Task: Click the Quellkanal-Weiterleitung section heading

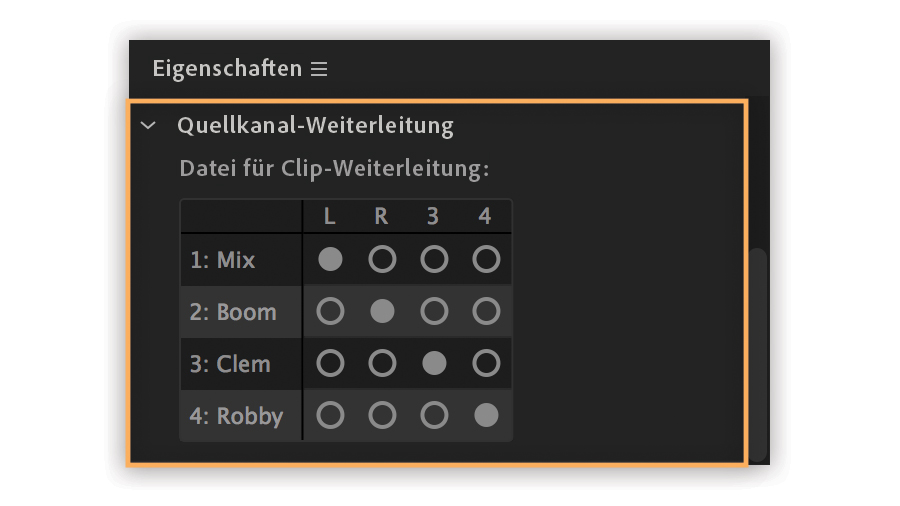Action: coord(315,126)
